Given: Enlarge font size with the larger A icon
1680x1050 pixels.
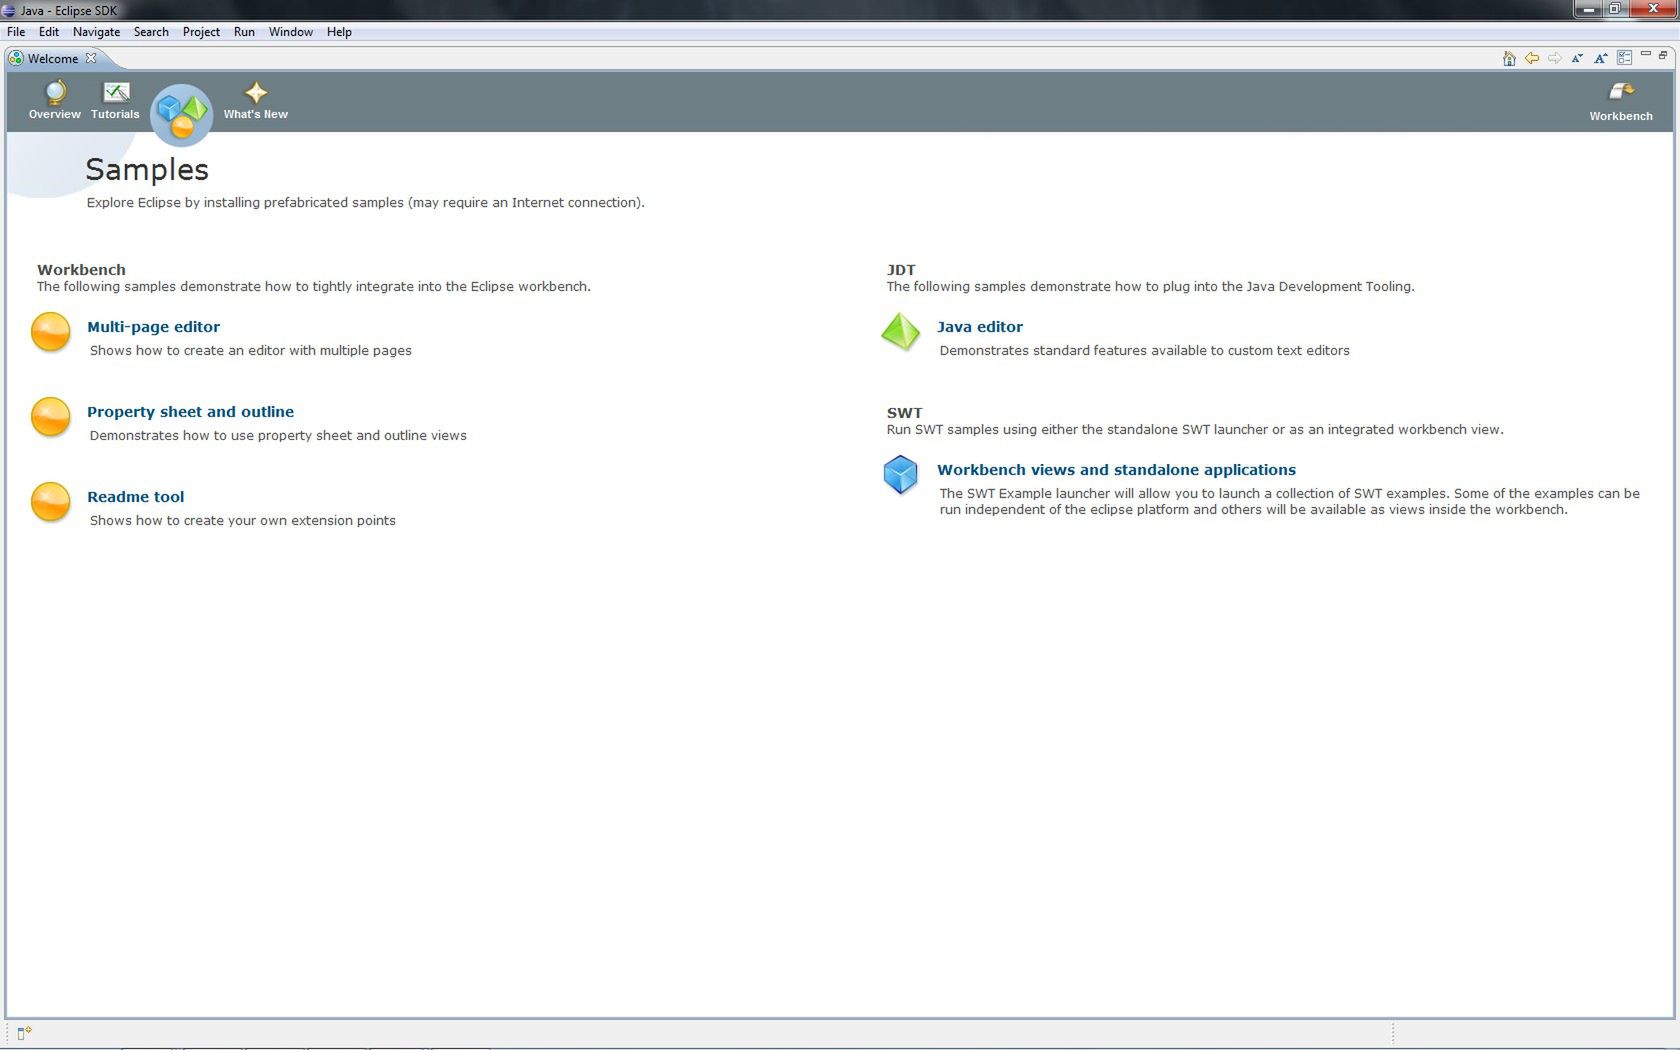Looking at the screenshot, I should (1601, 58).
